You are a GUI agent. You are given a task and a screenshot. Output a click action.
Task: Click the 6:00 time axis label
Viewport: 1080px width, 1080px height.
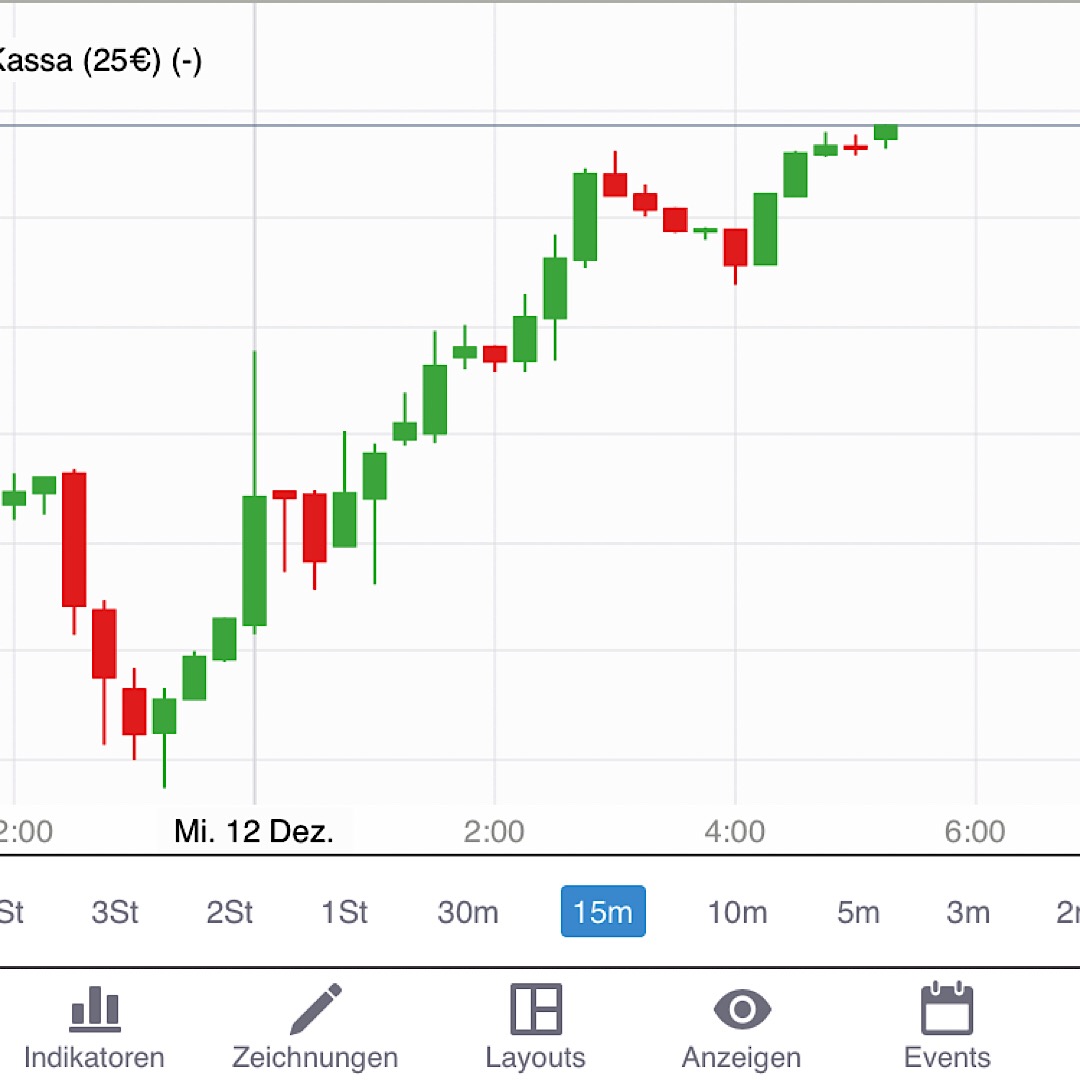pos(975,831)
